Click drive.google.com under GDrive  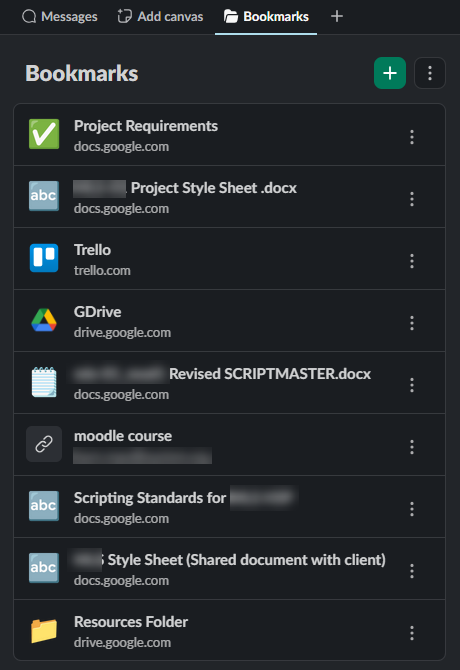[122, 332]
